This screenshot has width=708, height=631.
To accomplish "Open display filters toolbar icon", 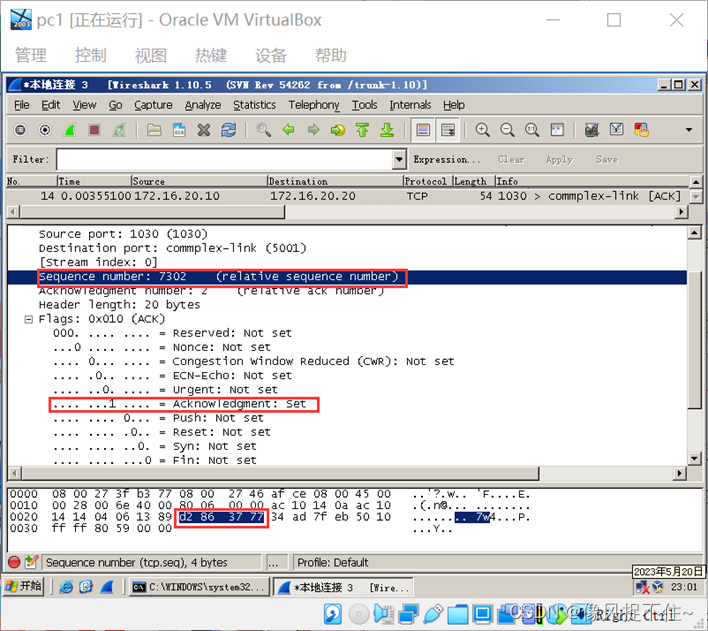I will click(x=616, y=130).
